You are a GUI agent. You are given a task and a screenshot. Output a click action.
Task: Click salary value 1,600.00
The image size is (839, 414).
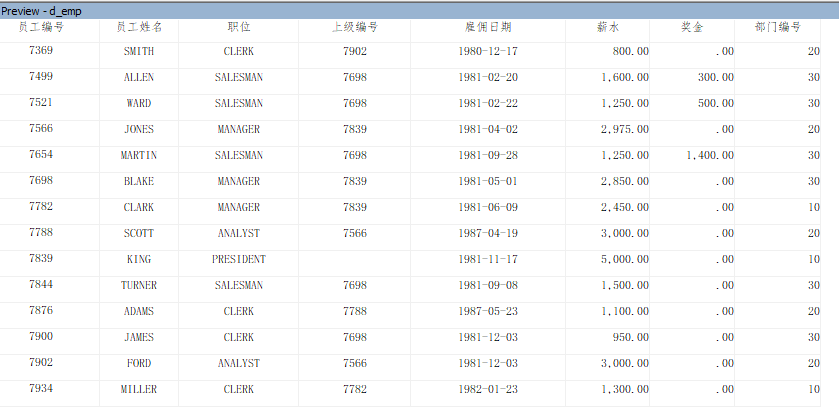(624, 78)
